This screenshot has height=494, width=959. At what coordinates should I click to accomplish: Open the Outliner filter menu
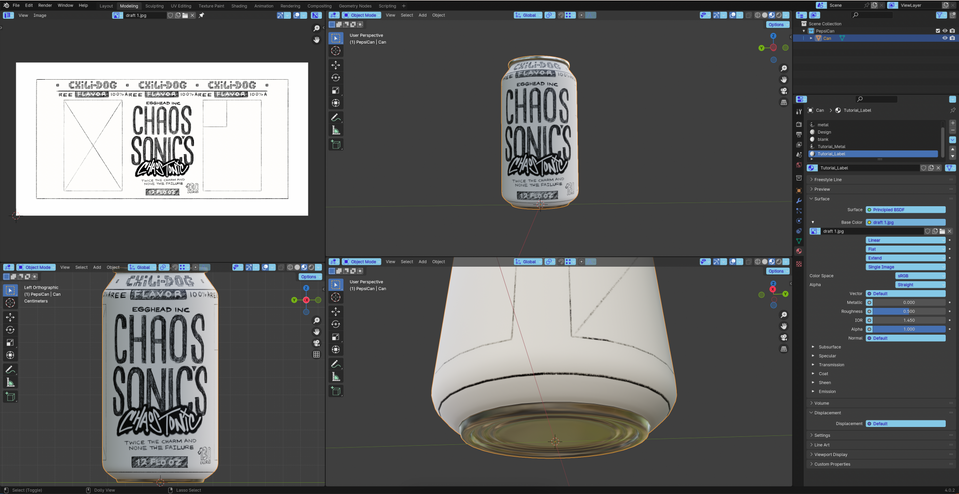tap(941, 15)
